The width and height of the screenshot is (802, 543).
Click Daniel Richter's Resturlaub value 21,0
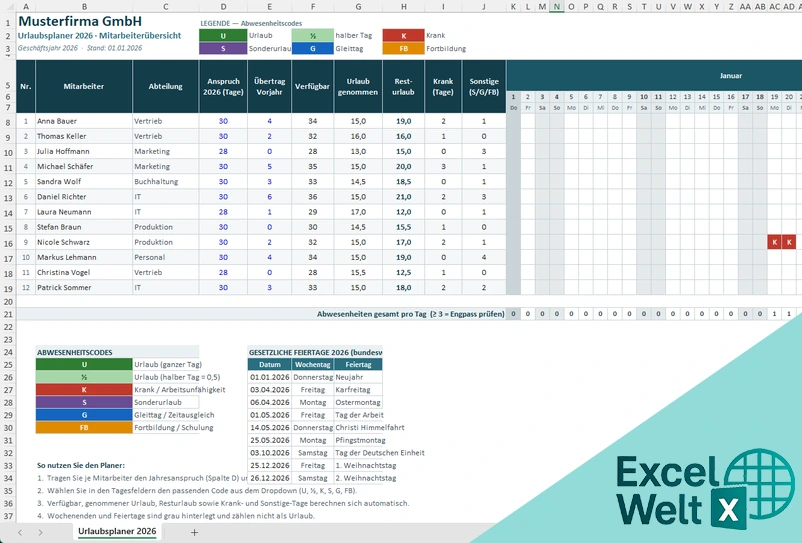[404, 197]
